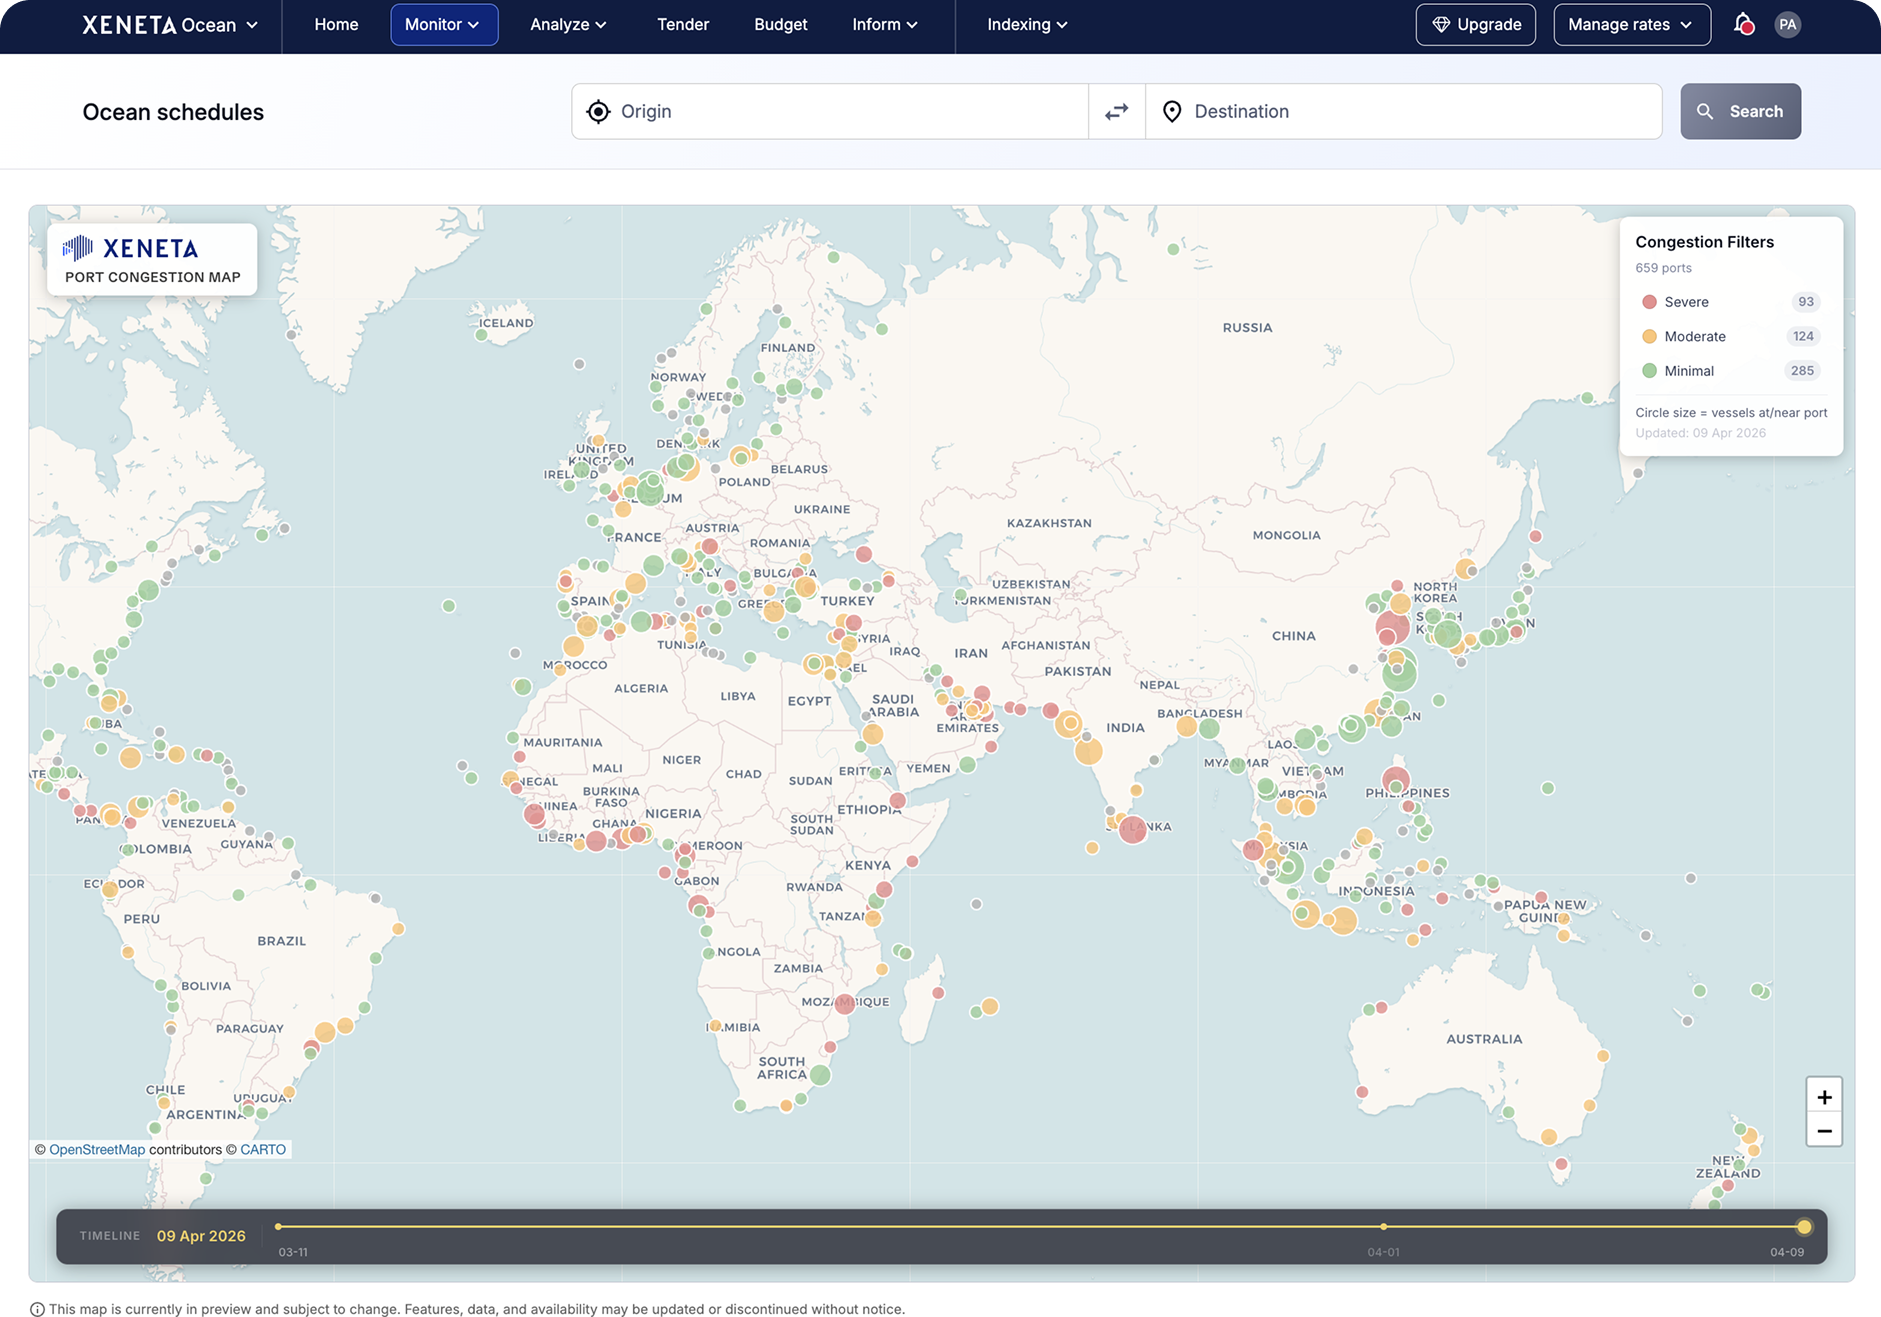1881x1317 pixels.
Task: Click the Search button
Action: point(1740,111)
